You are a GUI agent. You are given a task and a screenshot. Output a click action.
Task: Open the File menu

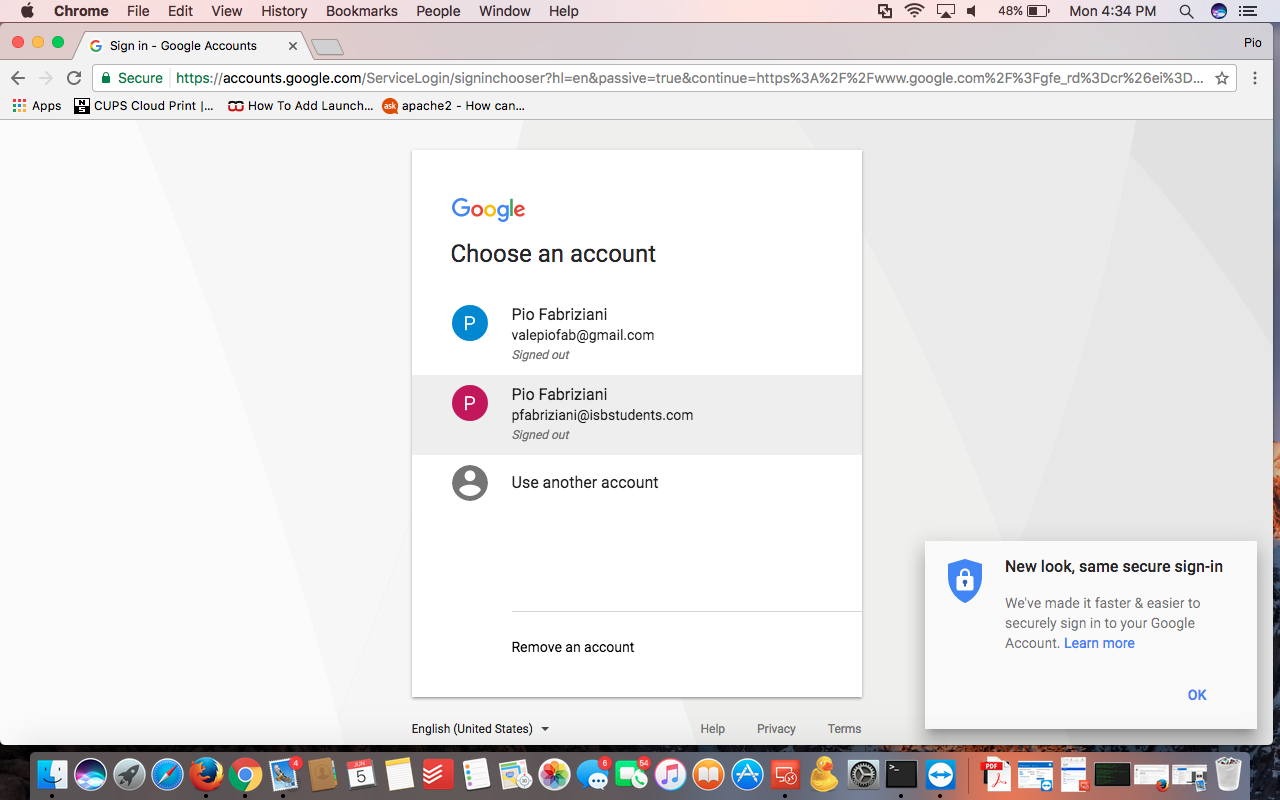(138, 11)
